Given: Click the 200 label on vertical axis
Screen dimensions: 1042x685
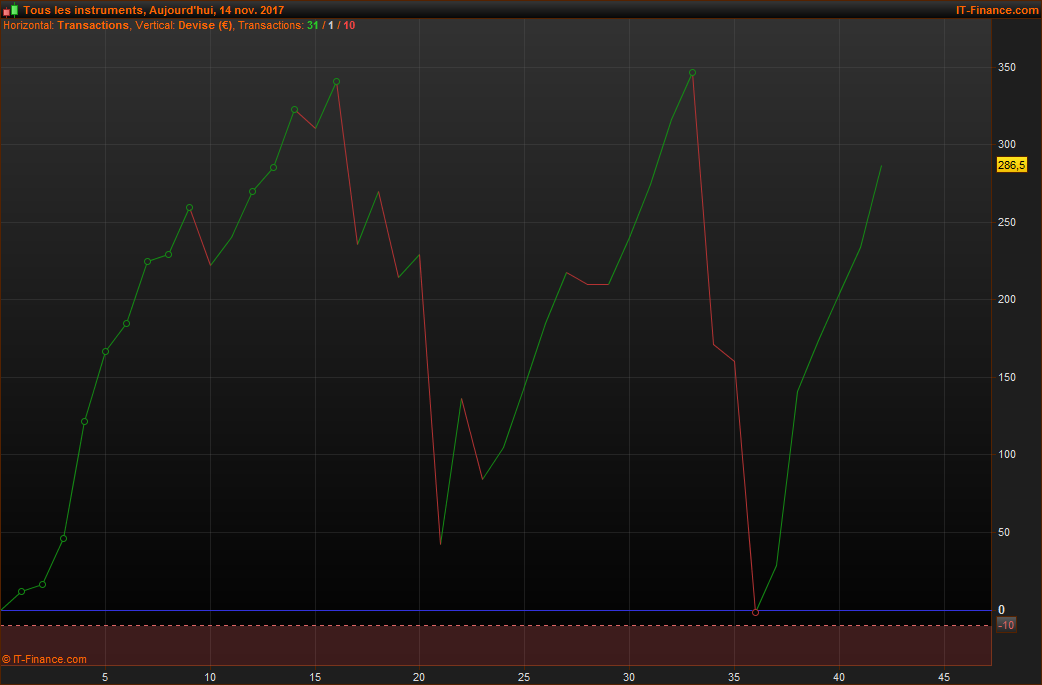Looking at the screenshot, I should pos(1006,299).
